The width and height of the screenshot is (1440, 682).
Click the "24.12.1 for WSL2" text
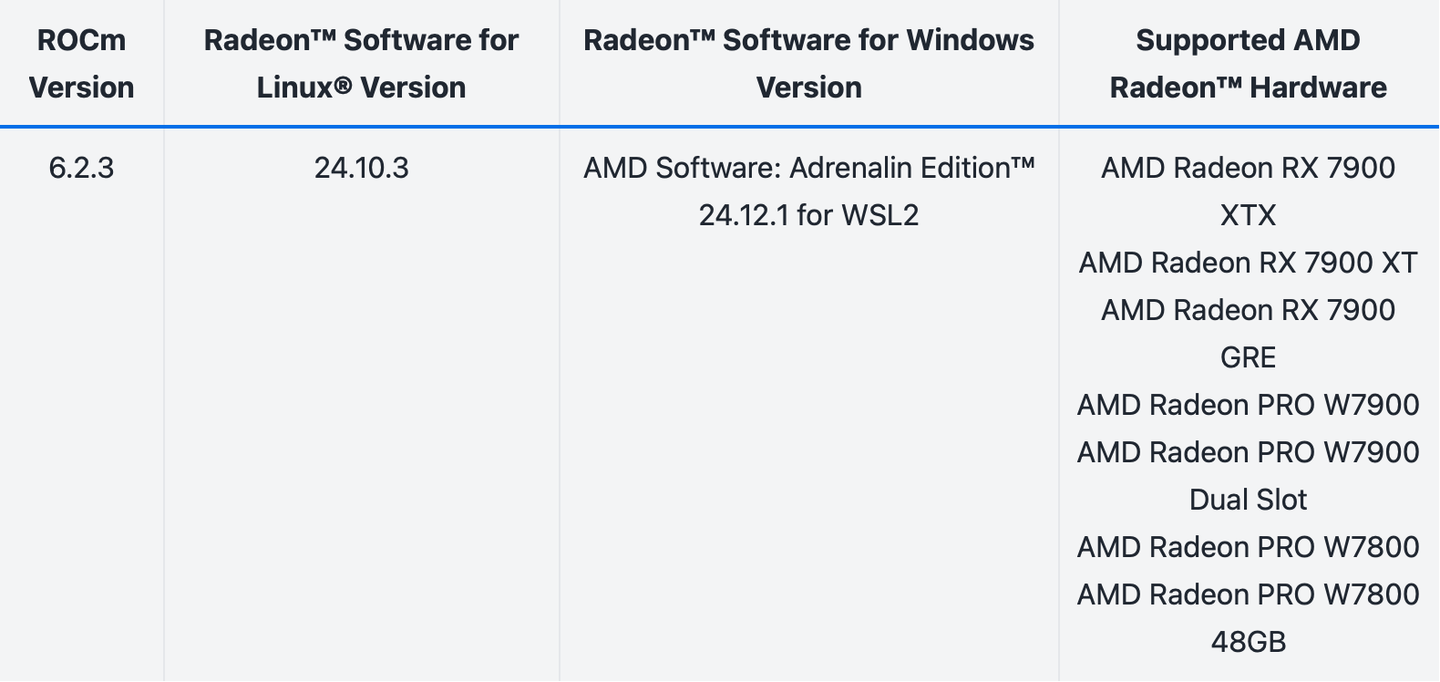pyautogui.click(x=808, y=215)
